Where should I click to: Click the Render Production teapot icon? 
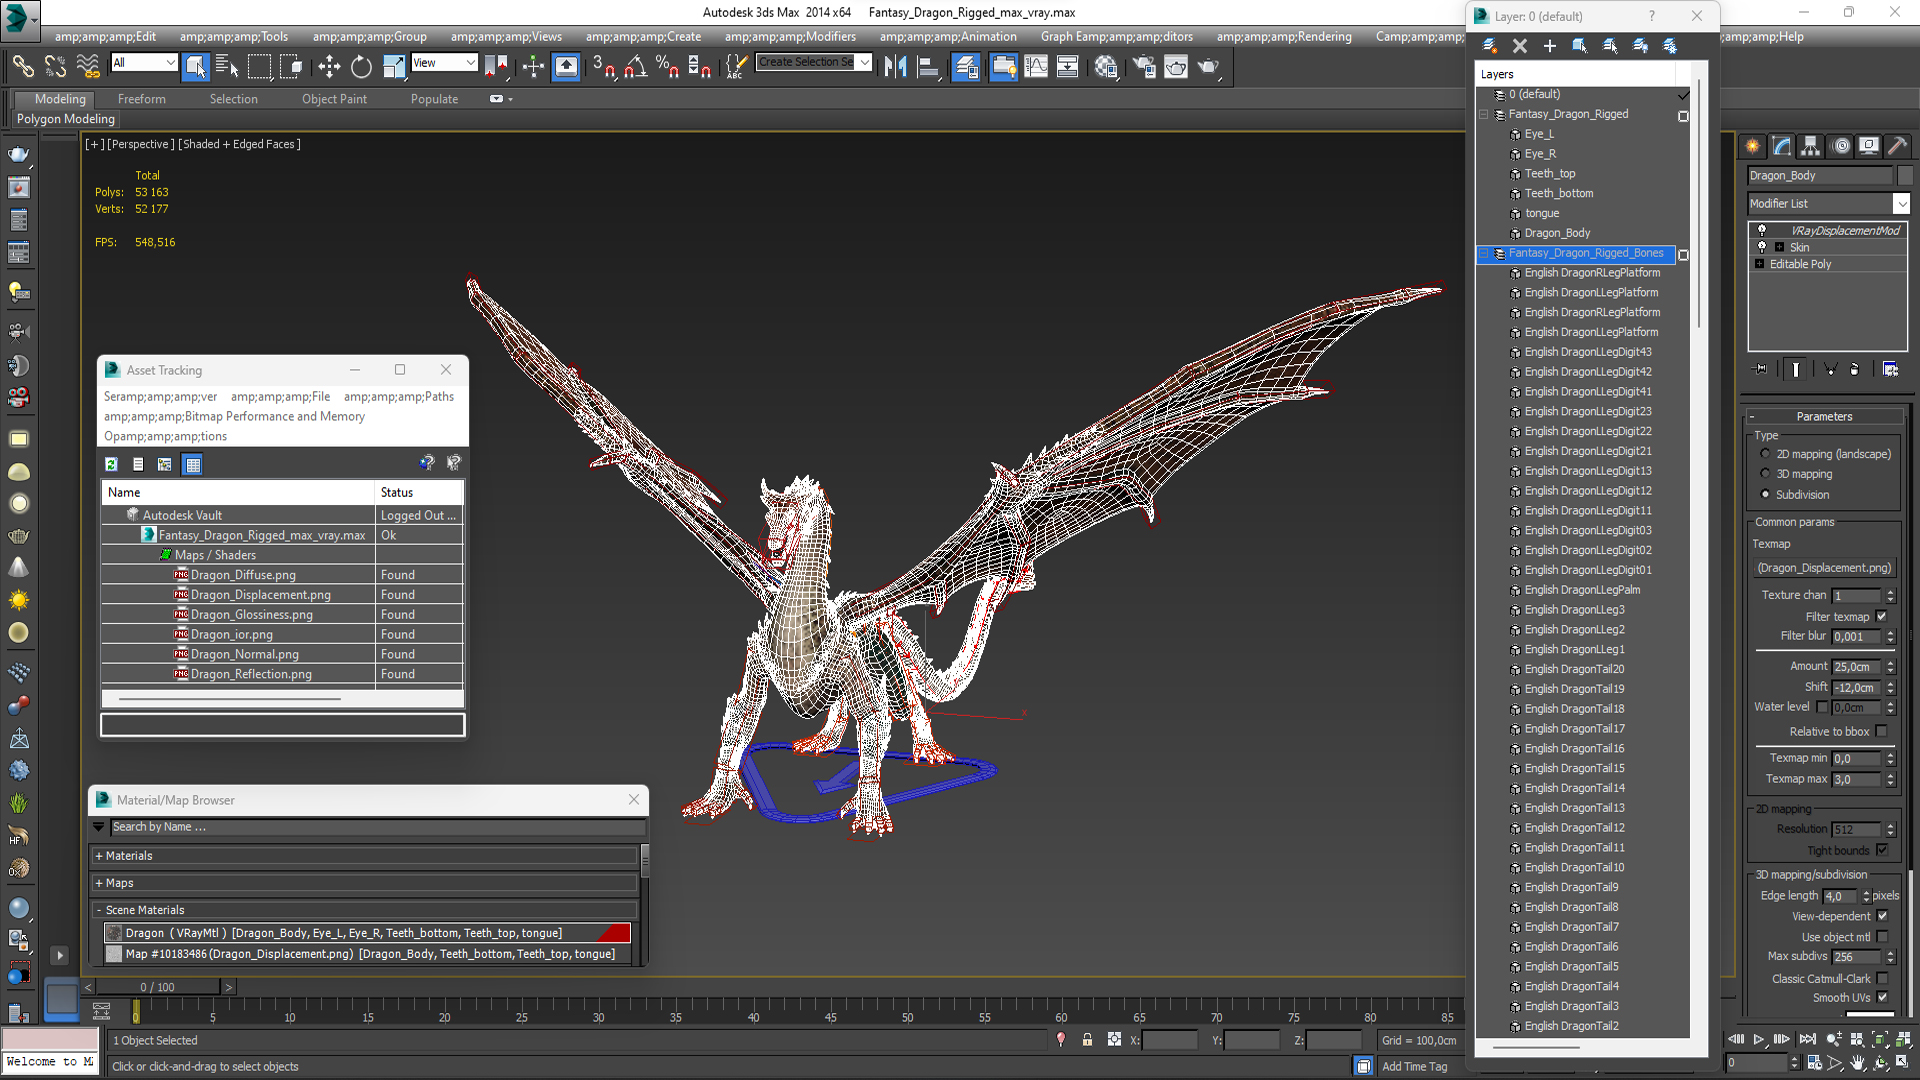pyautogui.click(x=1208, y=67)
